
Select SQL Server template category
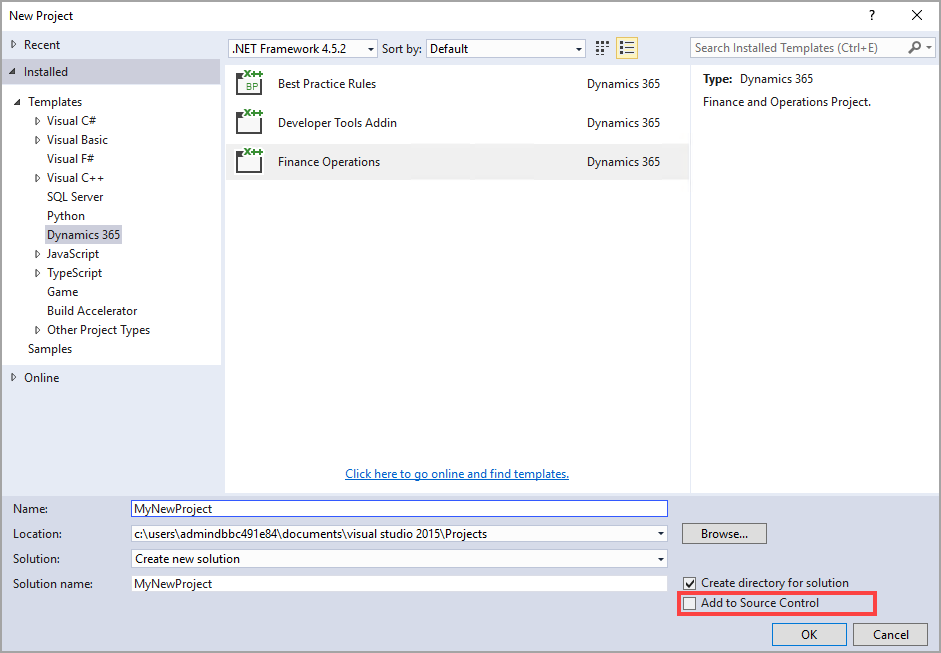pos(75,197)
